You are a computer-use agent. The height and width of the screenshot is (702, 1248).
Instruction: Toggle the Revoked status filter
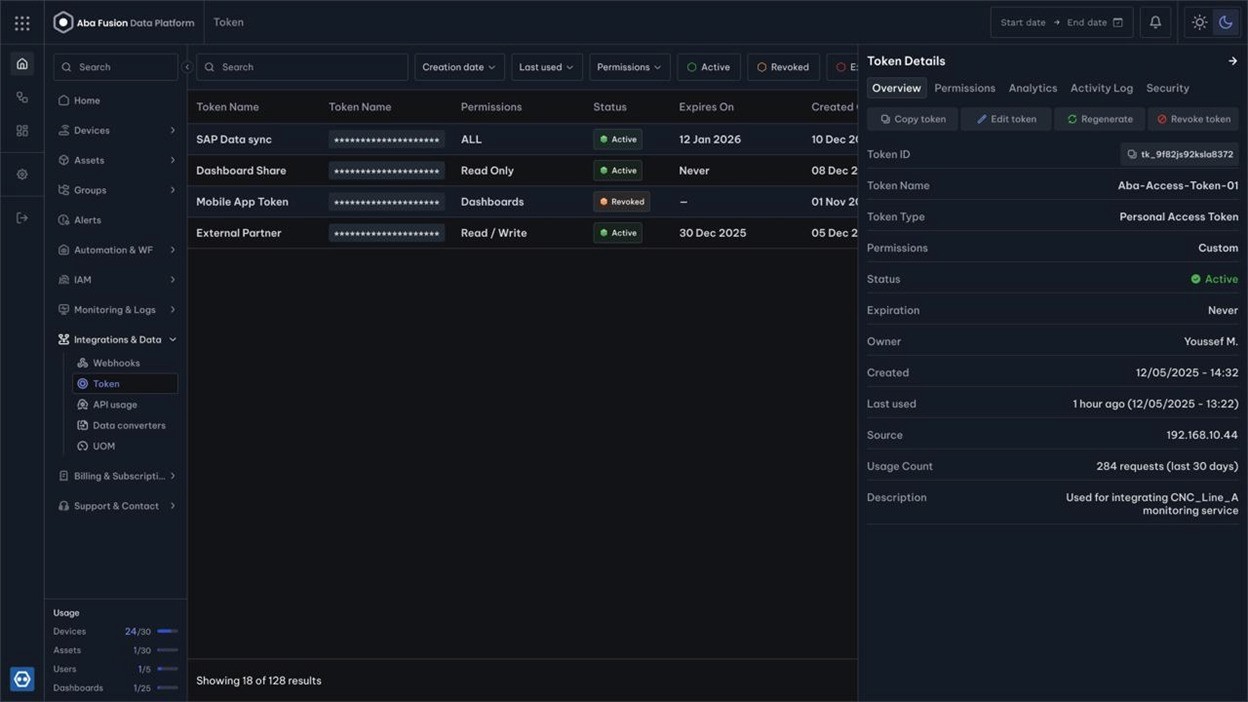coord(783,67)
